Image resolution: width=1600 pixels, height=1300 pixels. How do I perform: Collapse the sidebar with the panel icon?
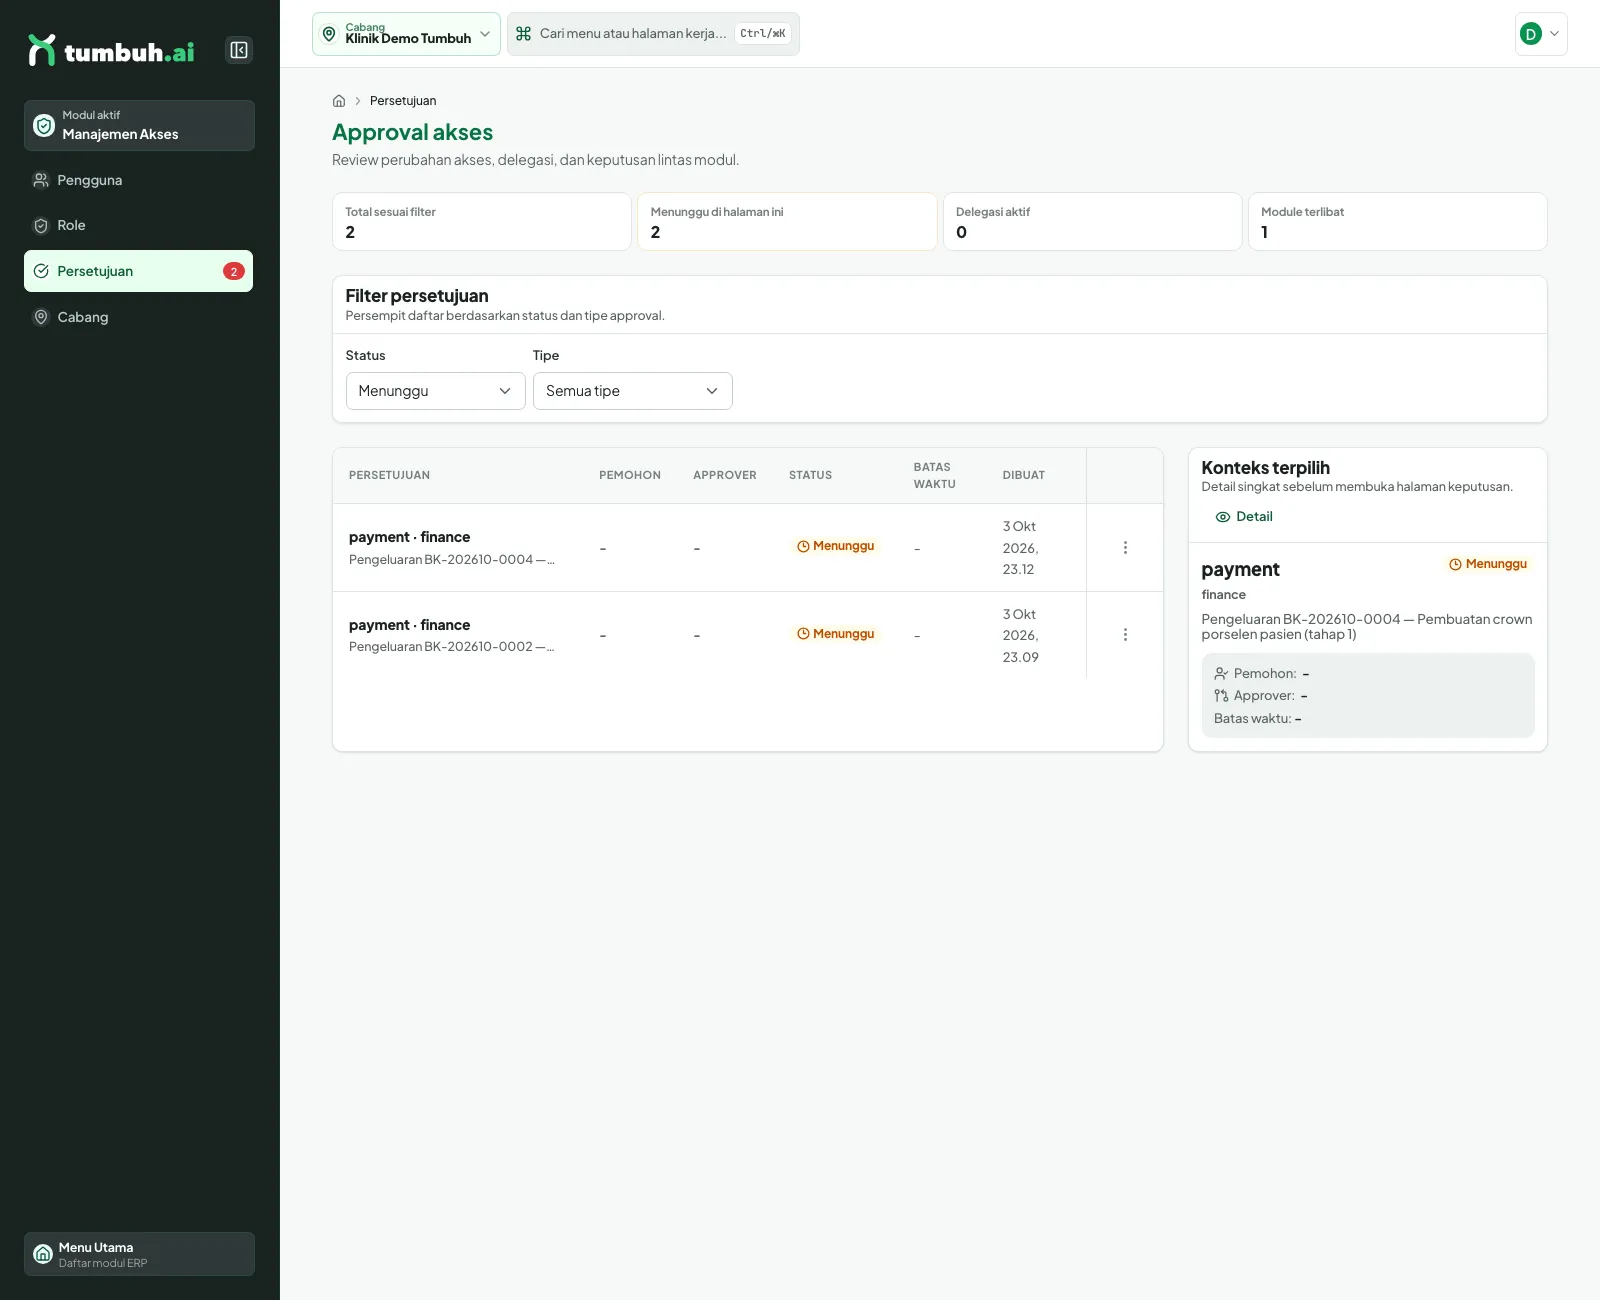click(x=239, y=50)
